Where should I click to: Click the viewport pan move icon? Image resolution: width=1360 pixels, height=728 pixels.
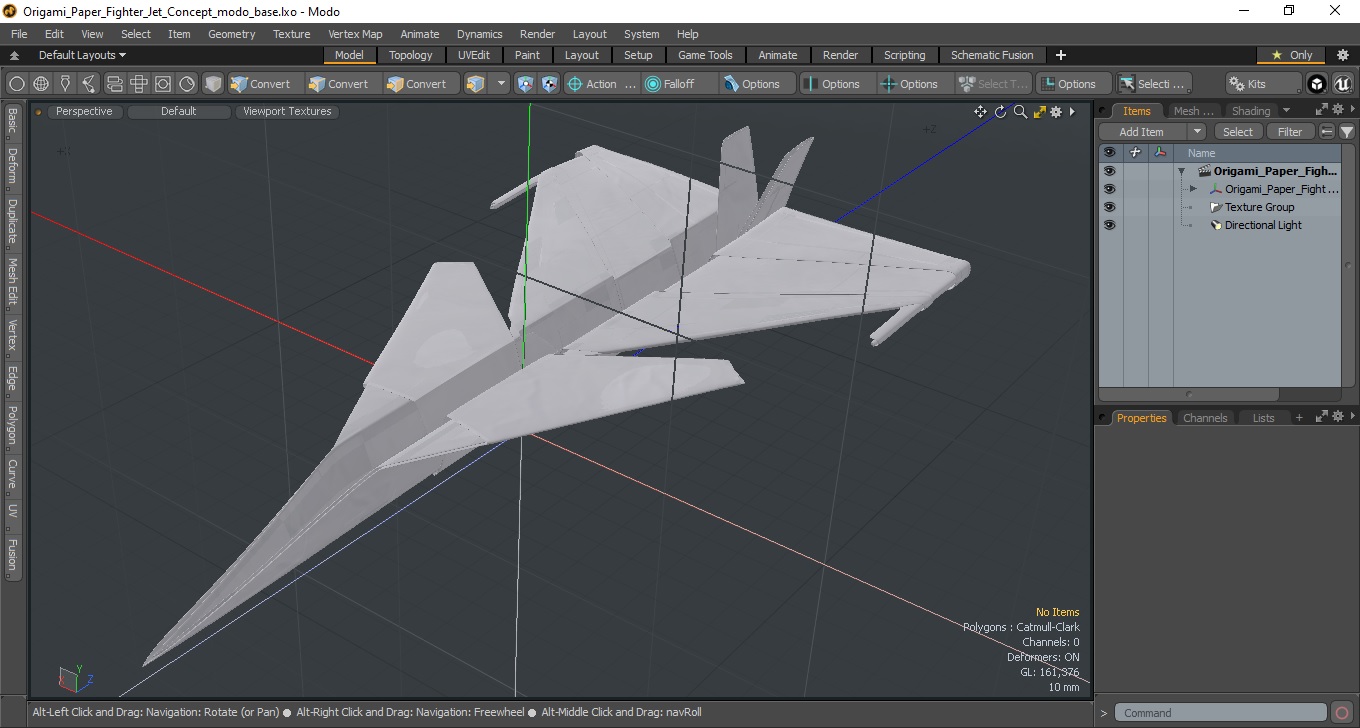pyautogui.click(x=981, y=112)
